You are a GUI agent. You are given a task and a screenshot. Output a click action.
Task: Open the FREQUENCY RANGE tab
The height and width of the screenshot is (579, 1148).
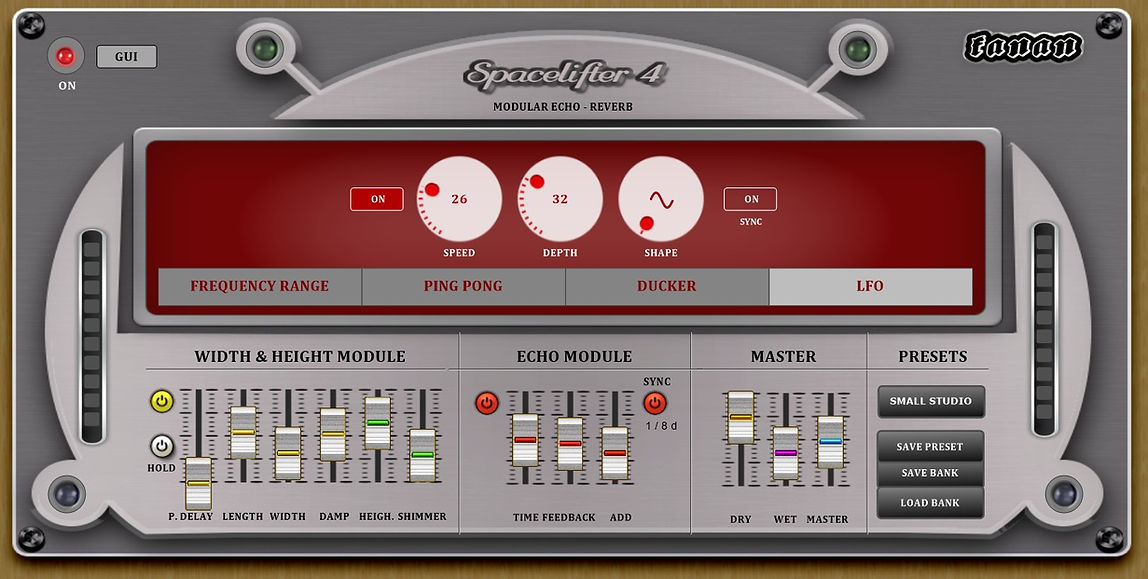coord(260,286)
